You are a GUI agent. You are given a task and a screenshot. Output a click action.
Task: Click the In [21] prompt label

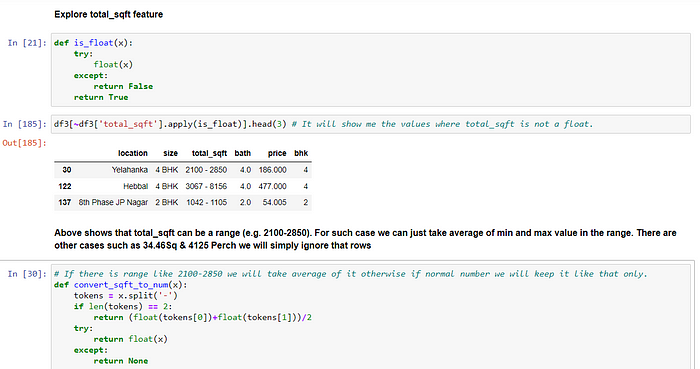point(27,43)
